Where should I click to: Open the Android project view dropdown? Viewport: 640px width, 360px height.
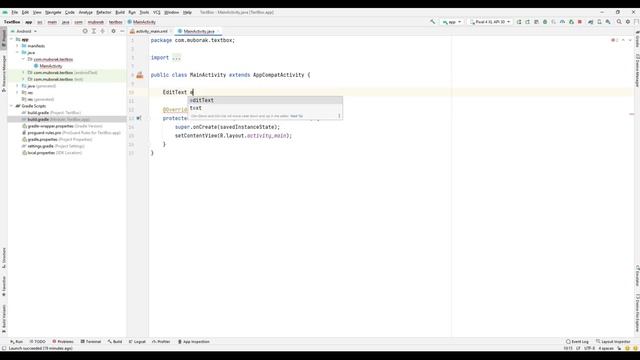pyautogui.click(x=24, y=31)
